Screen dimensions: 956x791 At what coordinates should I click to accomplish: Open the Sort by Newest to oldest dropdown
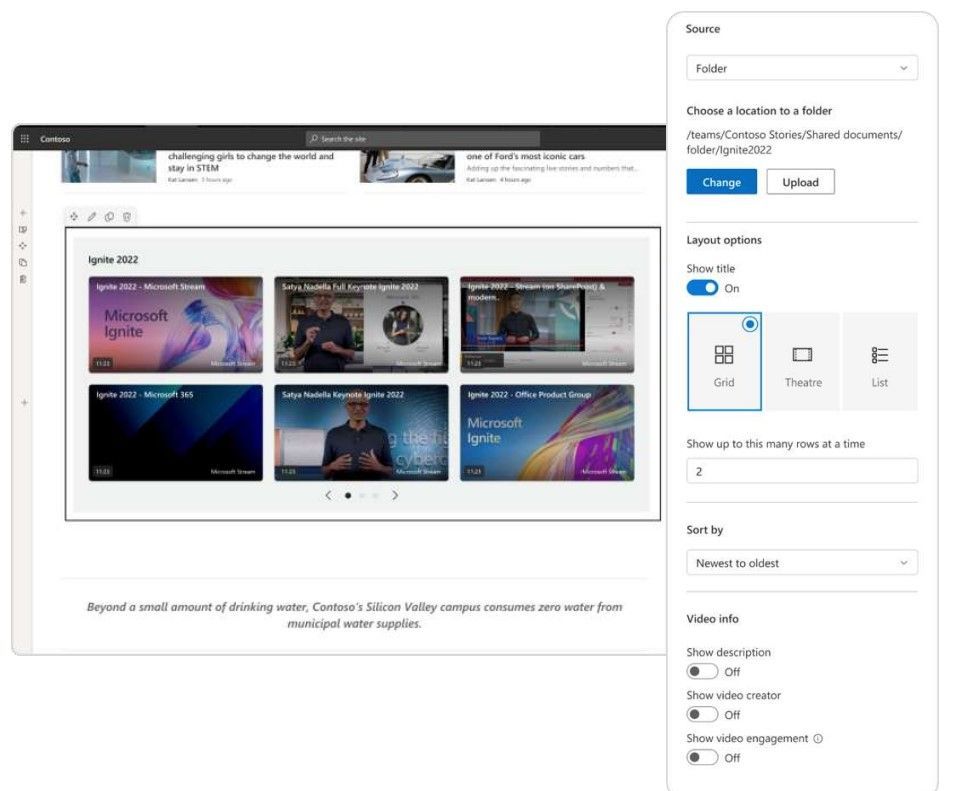(x=802, y=562)
